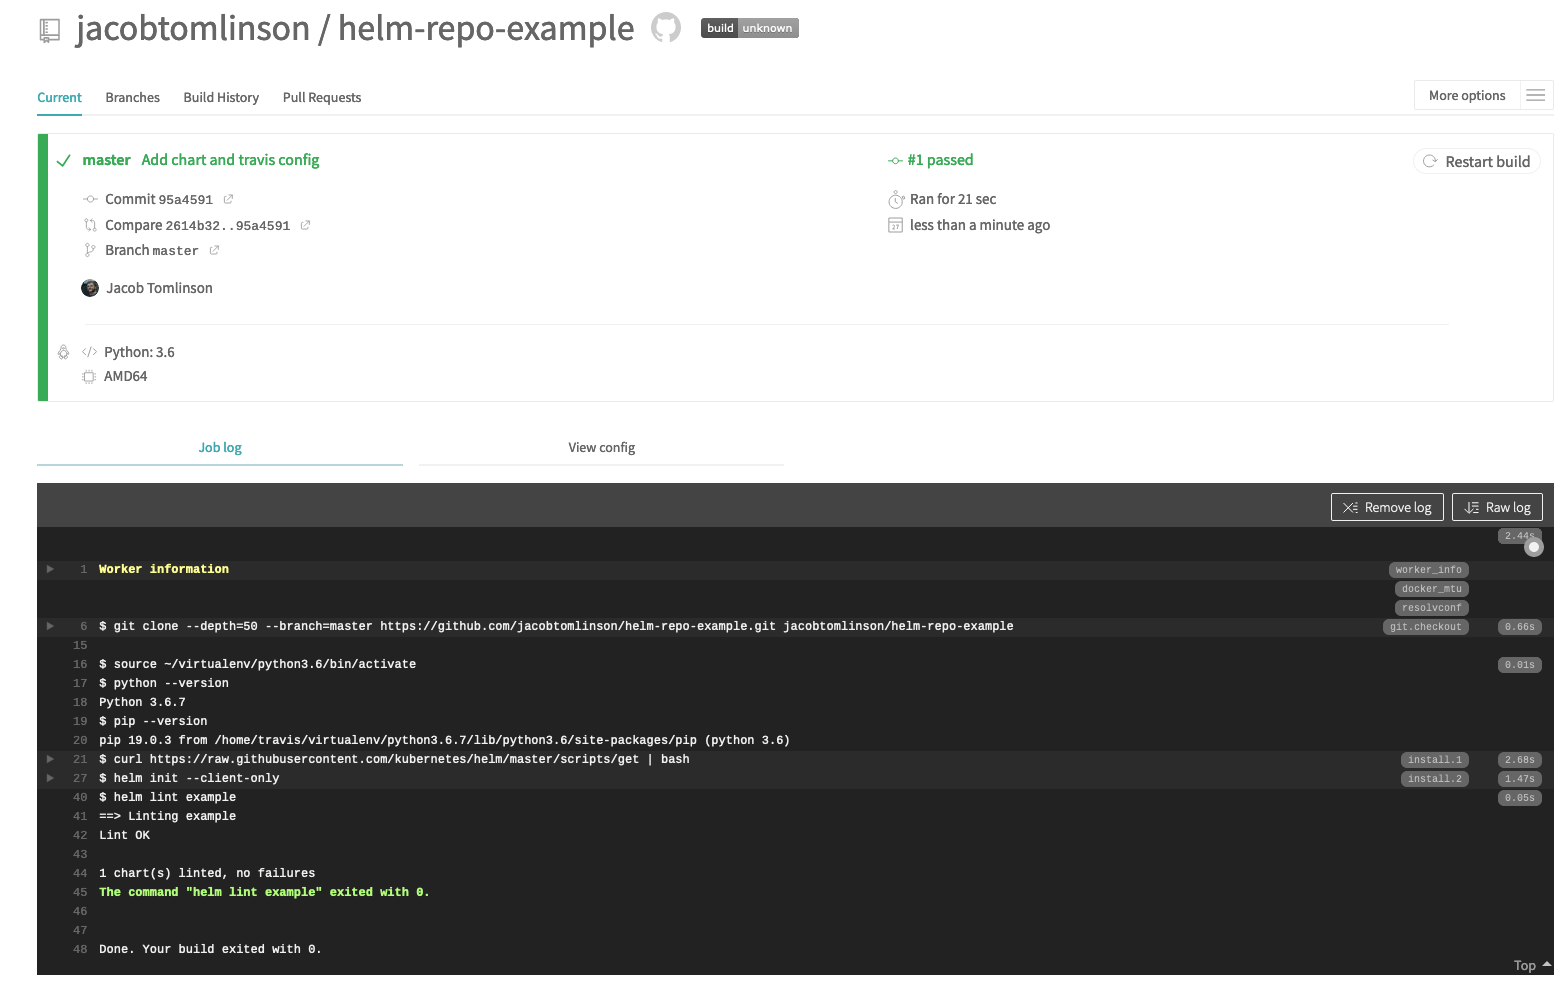Click the Remove log button
The height and width of the screenshot is (988, 1563).
1386,507
